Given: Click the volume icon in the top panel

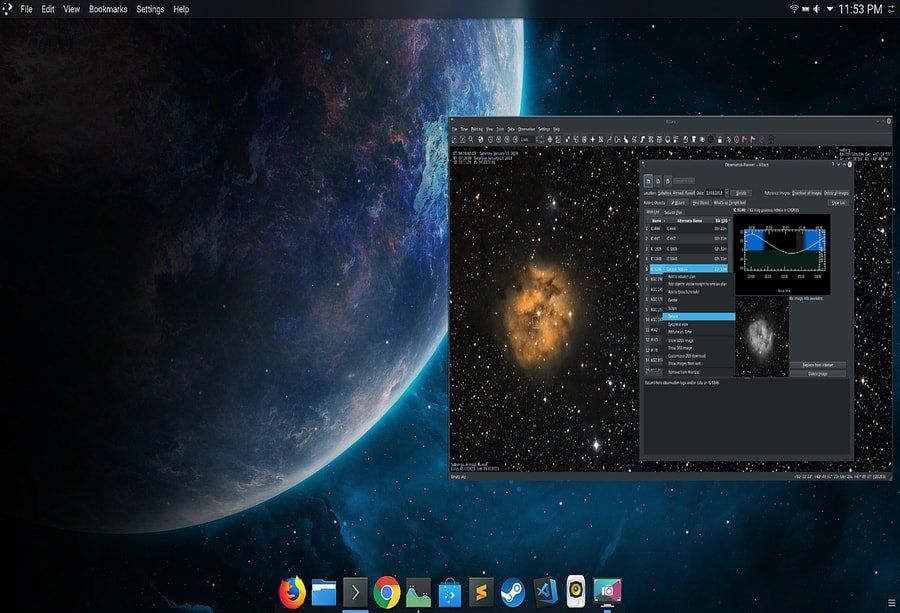Looking at the screenshot, I should pos(816,9).
